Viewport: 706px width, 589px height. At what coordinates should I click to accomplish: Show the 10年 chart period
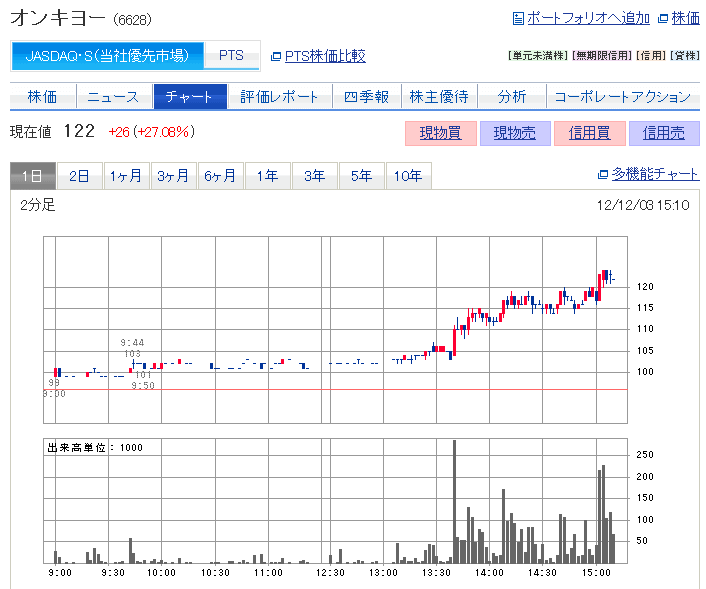(x=408, y=176)
